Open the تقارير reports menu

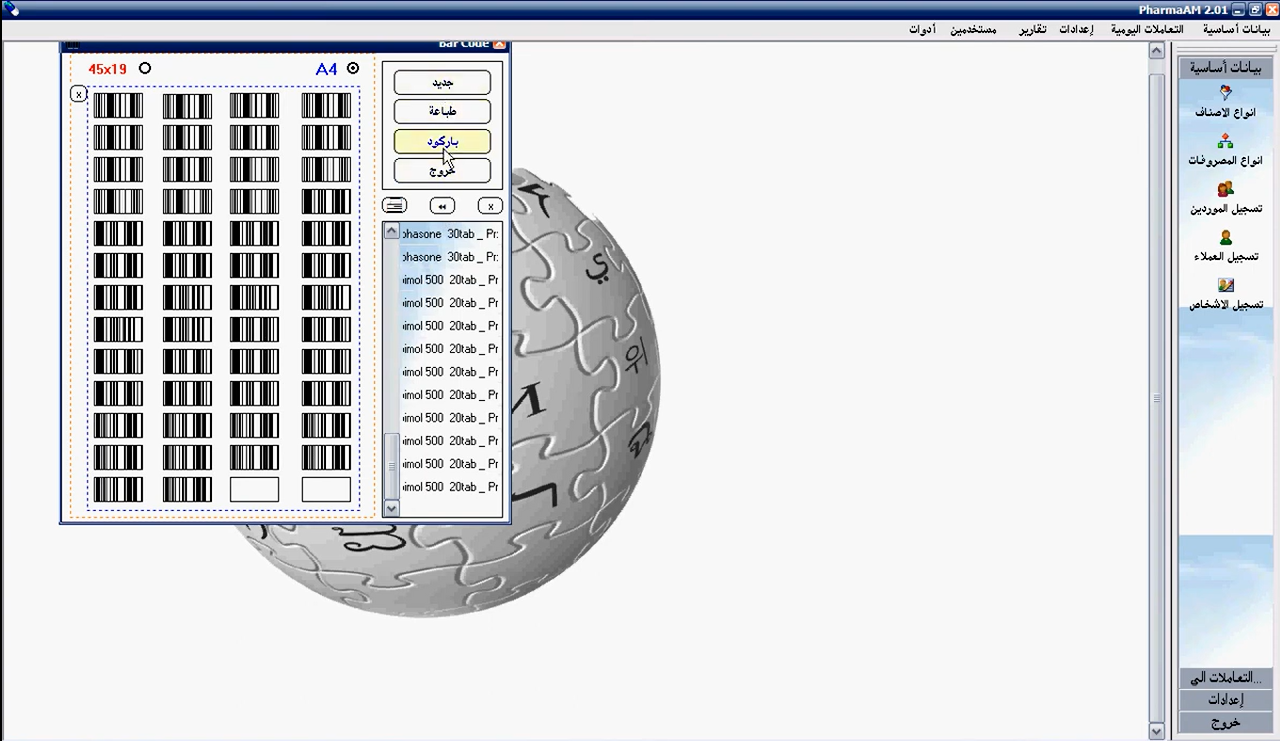point(1033,30)
